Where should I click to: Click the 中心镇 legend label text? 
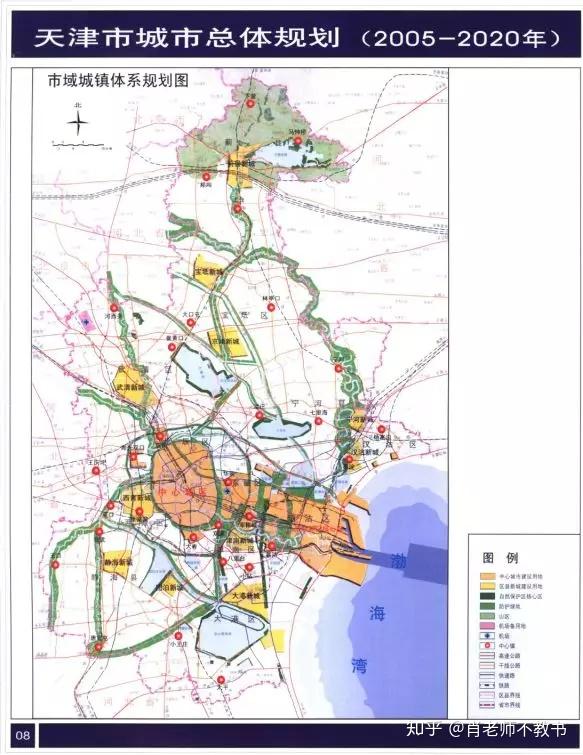tap(507, 646)
